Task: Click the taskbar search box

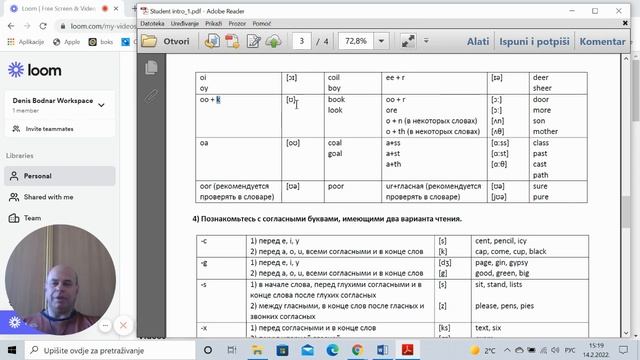Action: click(x=110, y=350)
